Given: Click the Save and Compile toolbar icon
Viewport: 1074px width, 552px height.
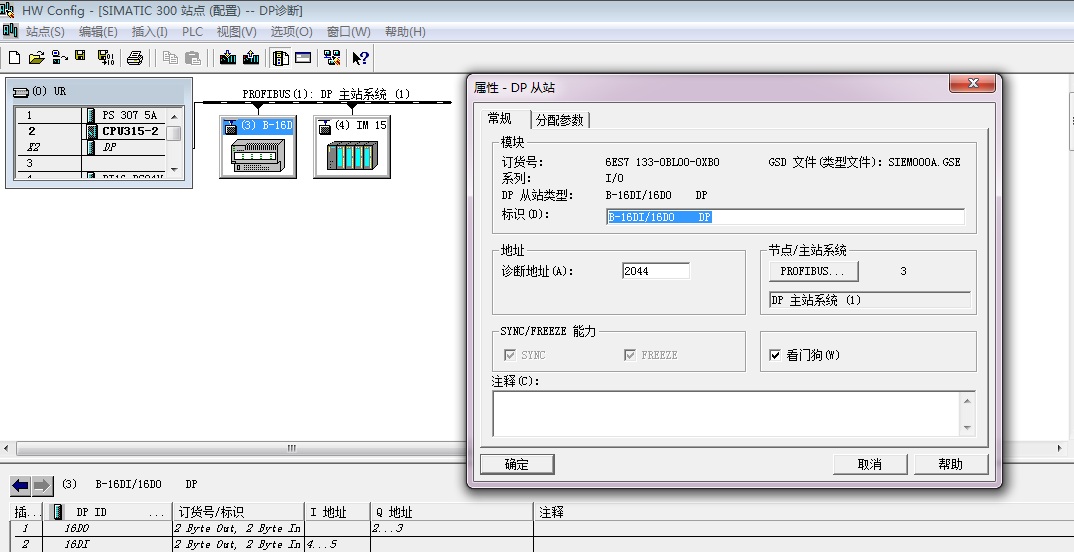Looking at the screenshot, I should [x=105, y=58].
